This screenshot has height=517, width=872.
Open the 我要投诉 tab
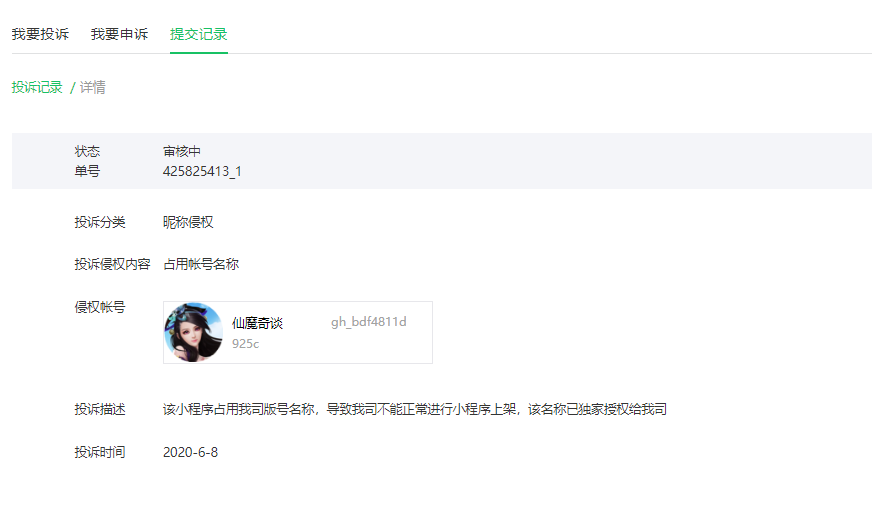click(40, 34)
